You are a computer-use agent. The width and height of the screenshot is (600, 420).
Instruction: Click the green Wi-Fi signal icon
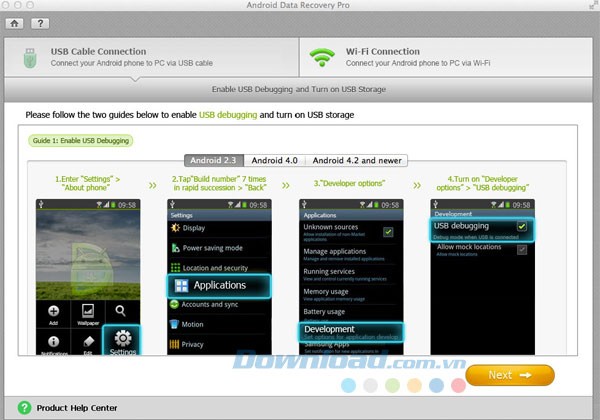click(x=321, y=57)
